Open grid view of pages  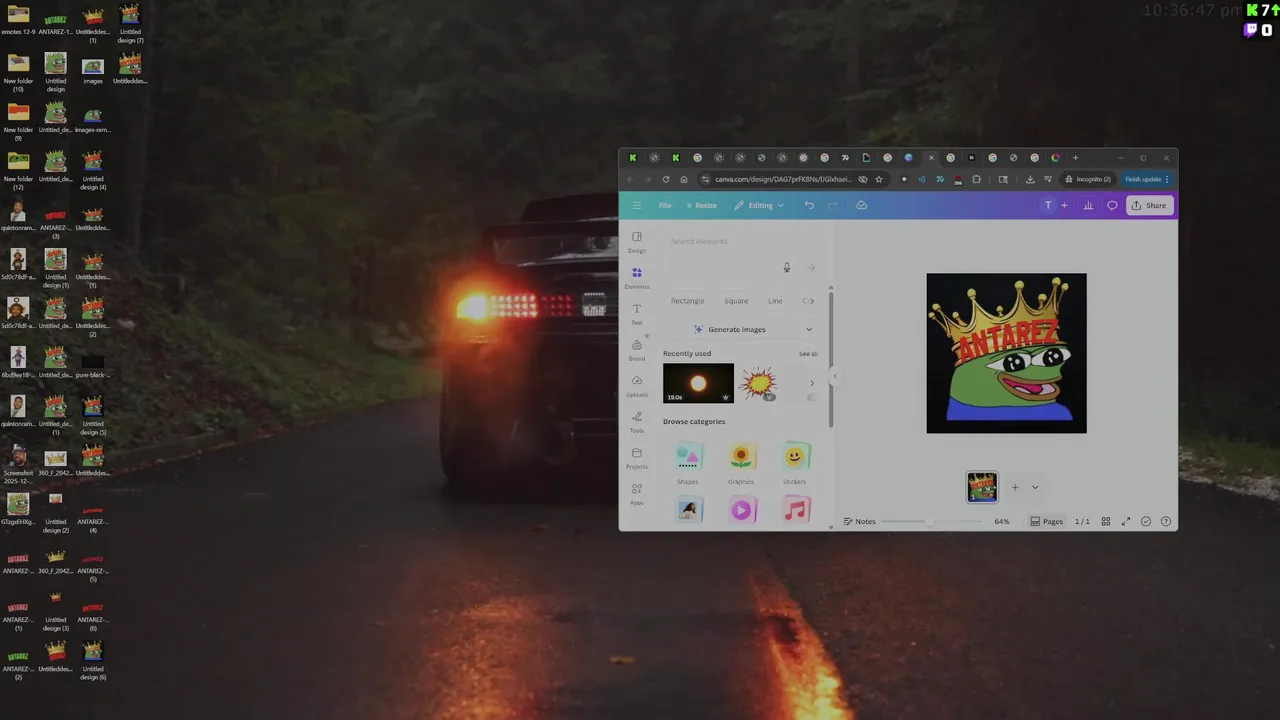coord(1106,521)
